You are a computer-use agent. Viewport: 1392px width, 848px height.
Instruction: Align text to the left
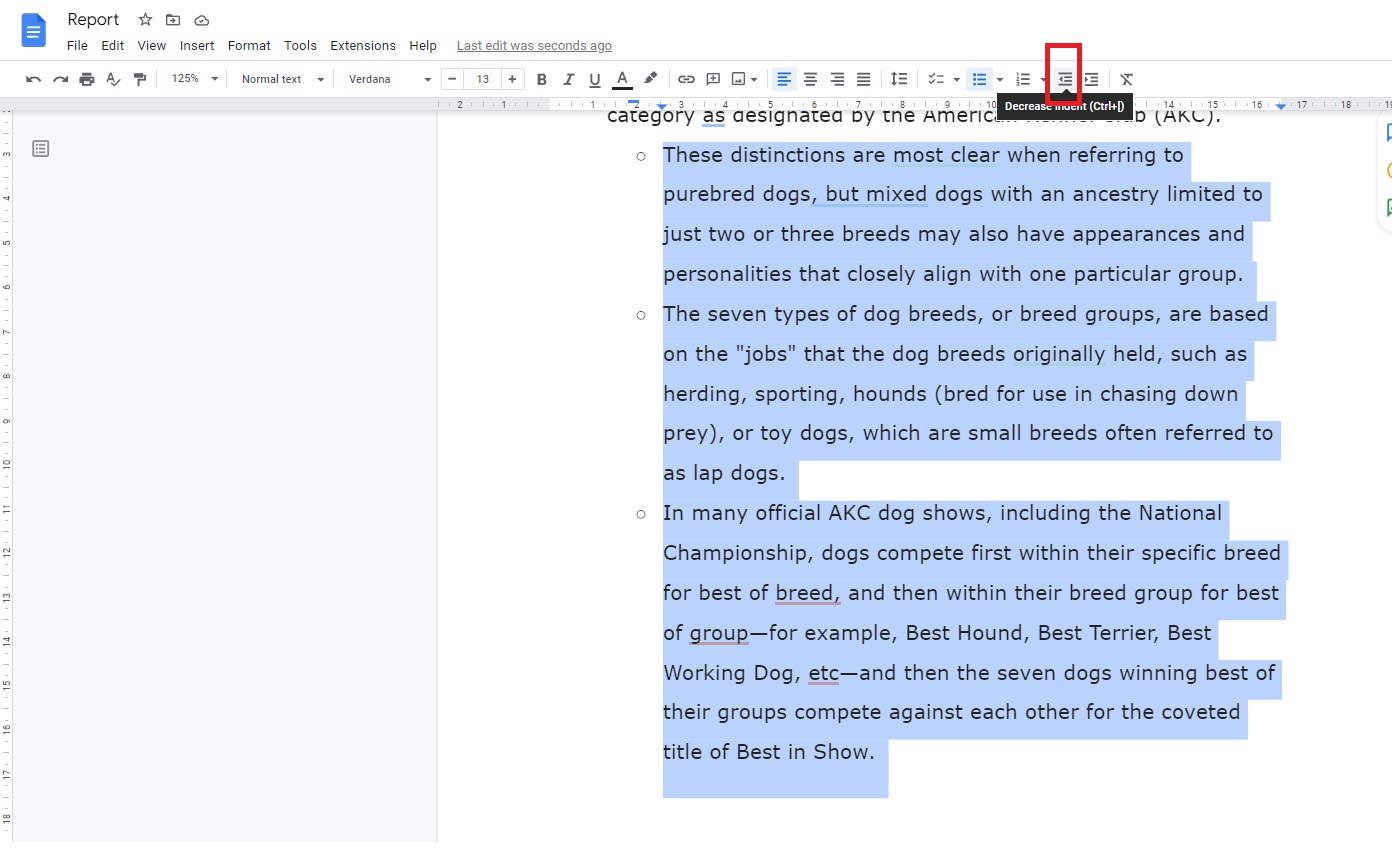click(784, 79)
